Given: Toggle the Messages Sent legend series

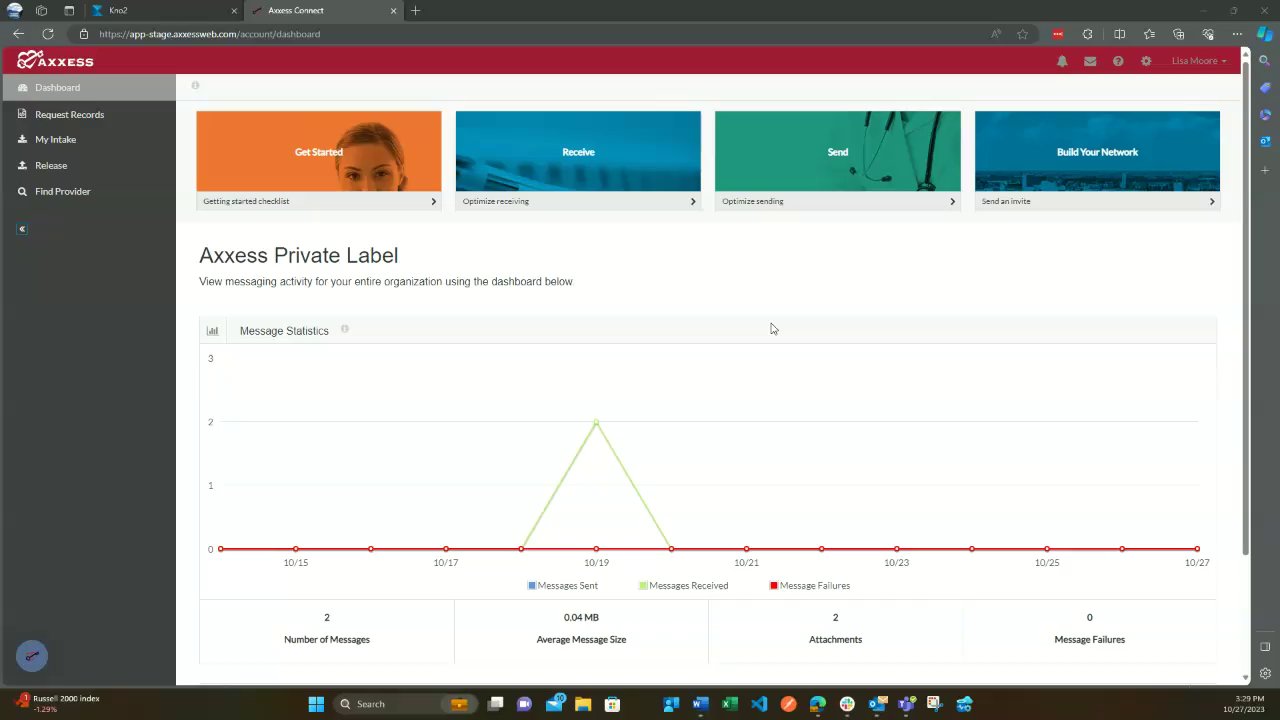Looking at the screenshot, I should click(563, 585).
